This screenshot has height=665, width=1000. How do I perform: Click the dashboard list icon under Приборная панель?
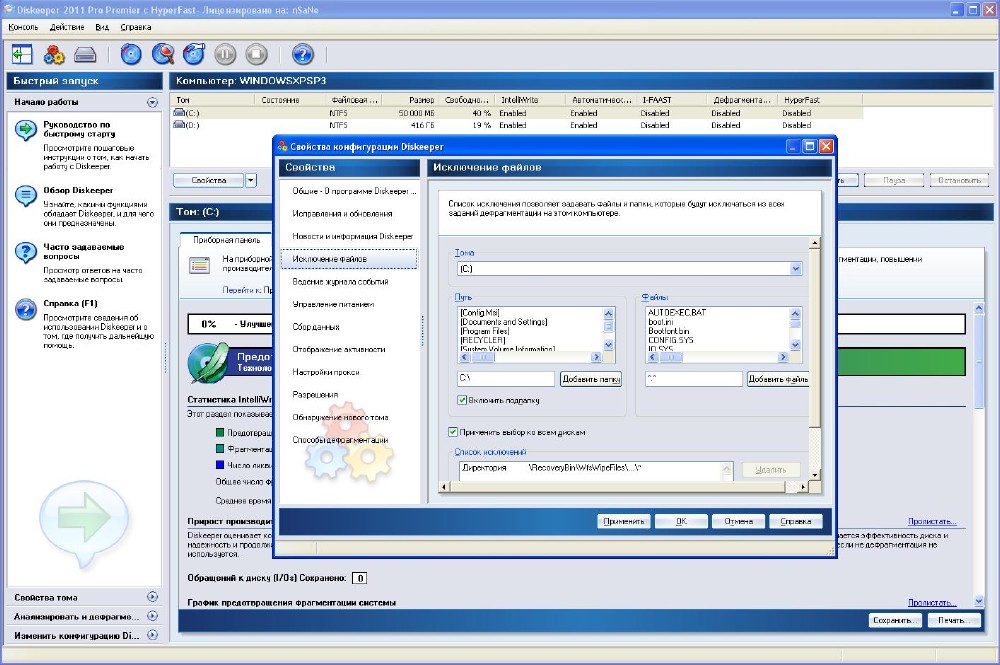point(200,265)
